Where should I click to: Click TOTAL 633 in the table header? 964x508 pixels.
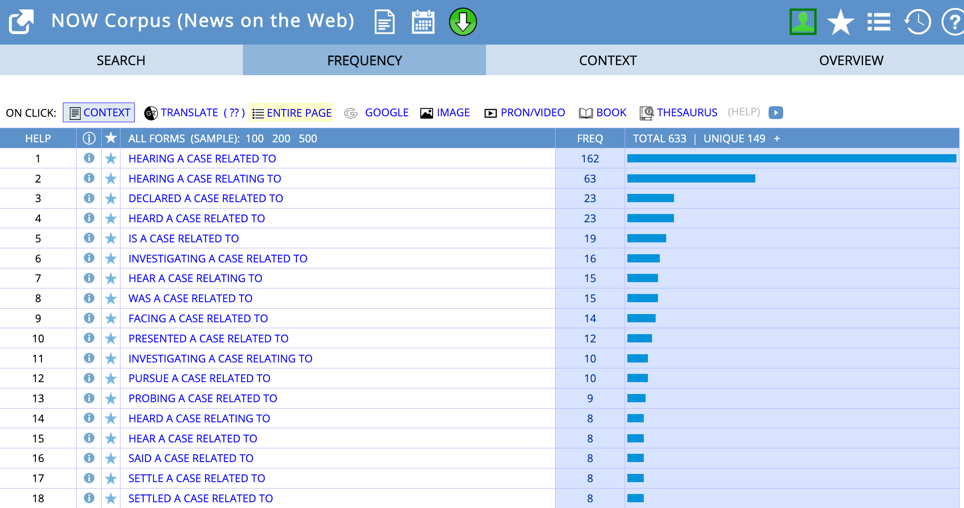pos(660,138)
